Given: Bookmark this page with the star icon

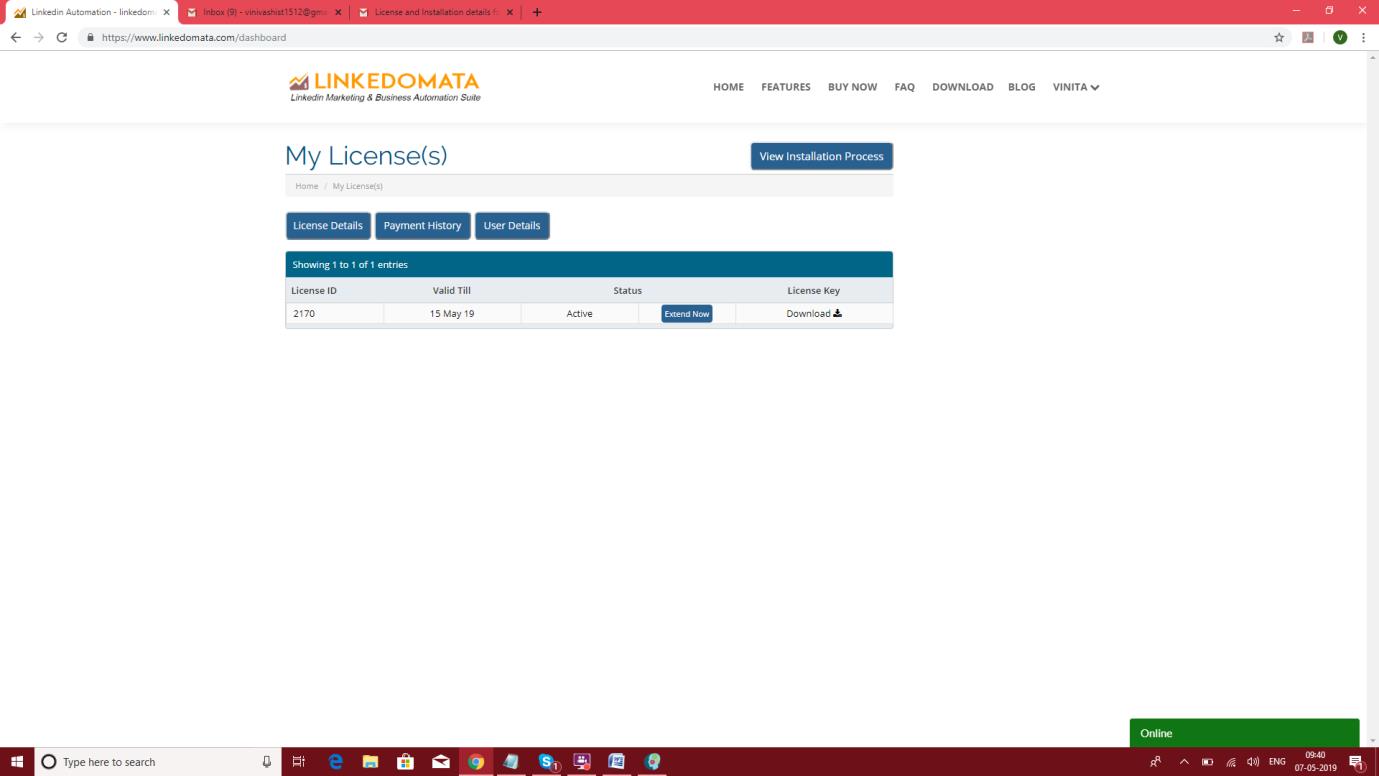Looking at the screenshot, I should pyautogui.click(x=1279, y=37).
